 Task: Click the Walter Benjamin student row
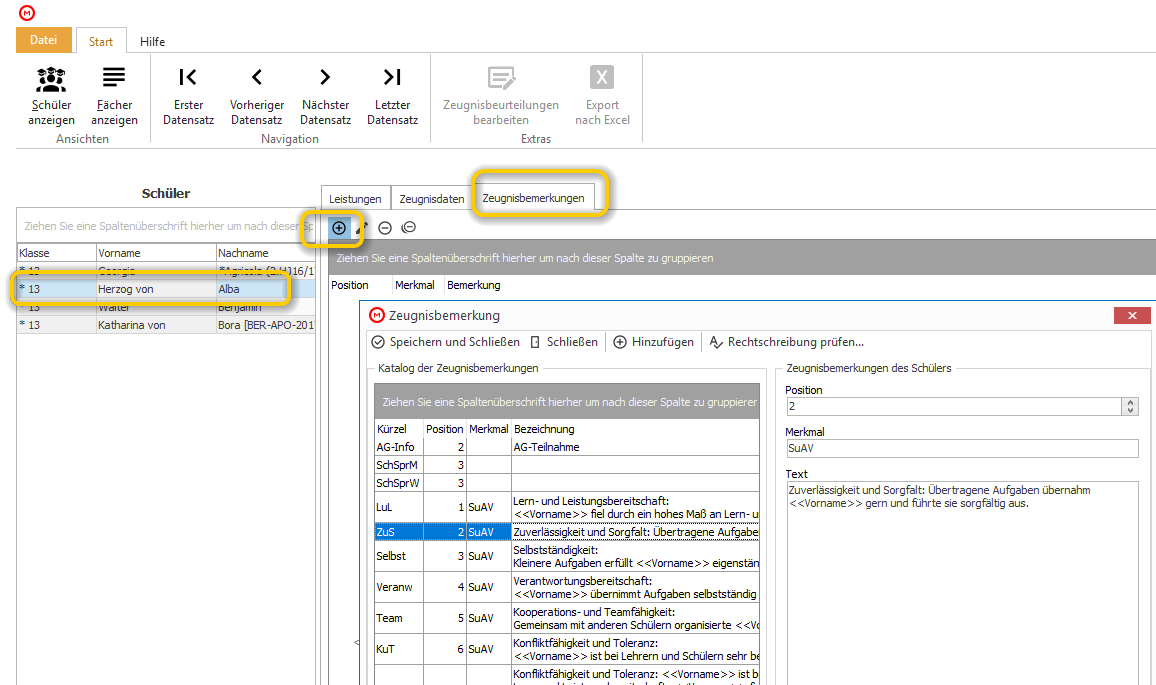(166, 307)
